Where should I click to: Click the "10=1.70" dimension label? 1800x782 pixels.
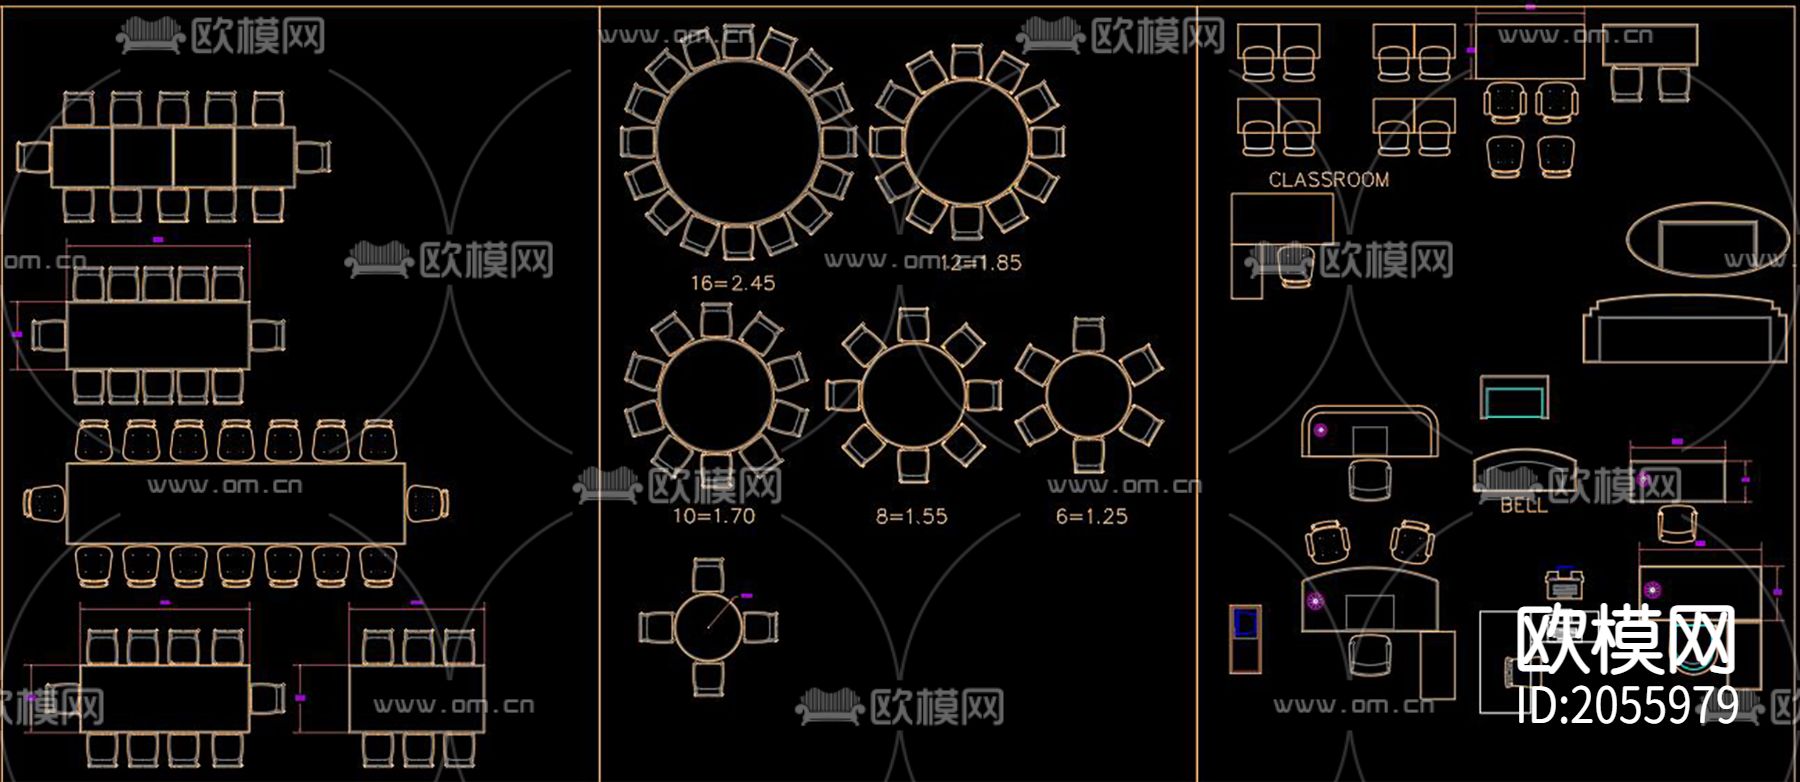click(x=714, y=516)
